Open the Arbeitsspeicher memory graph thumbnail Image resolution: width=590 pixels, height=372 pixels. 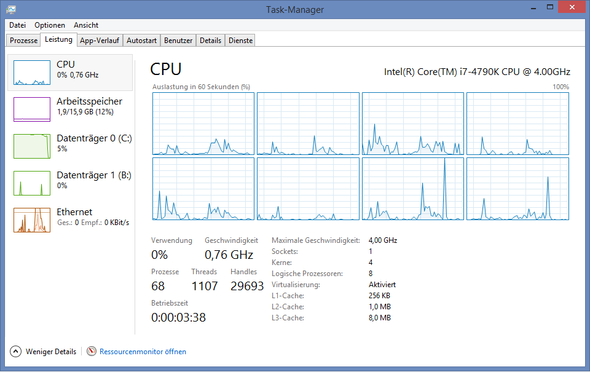tap(32, 109)
